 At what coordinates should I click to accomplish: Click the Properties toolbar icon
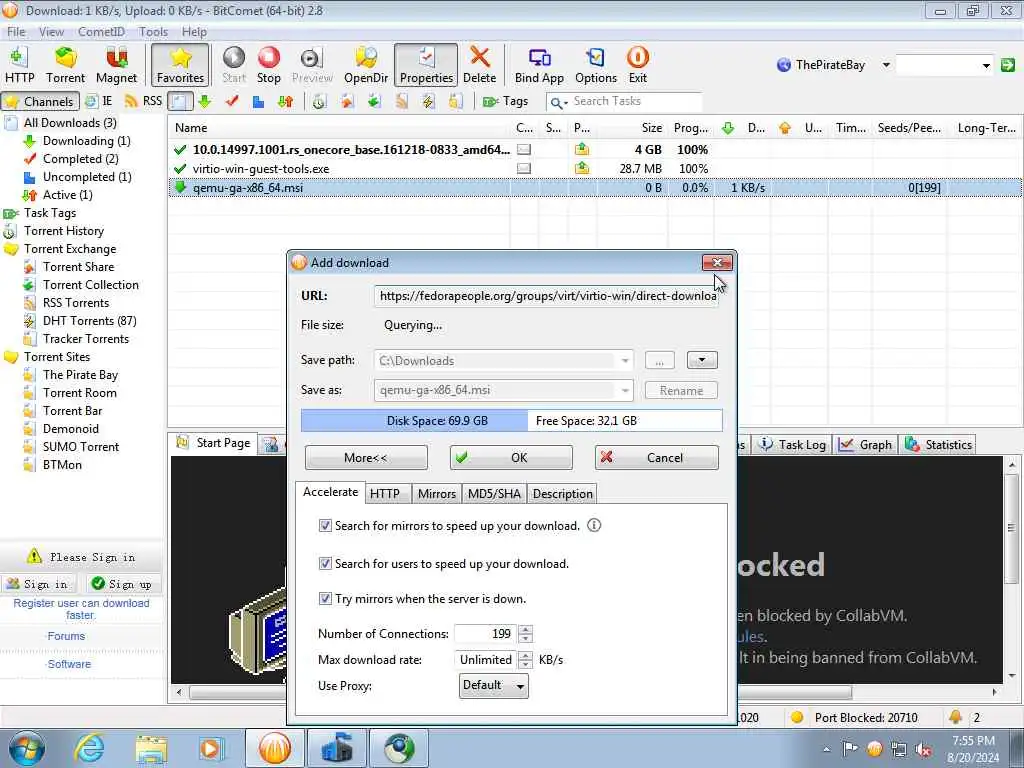coord(426,65)
